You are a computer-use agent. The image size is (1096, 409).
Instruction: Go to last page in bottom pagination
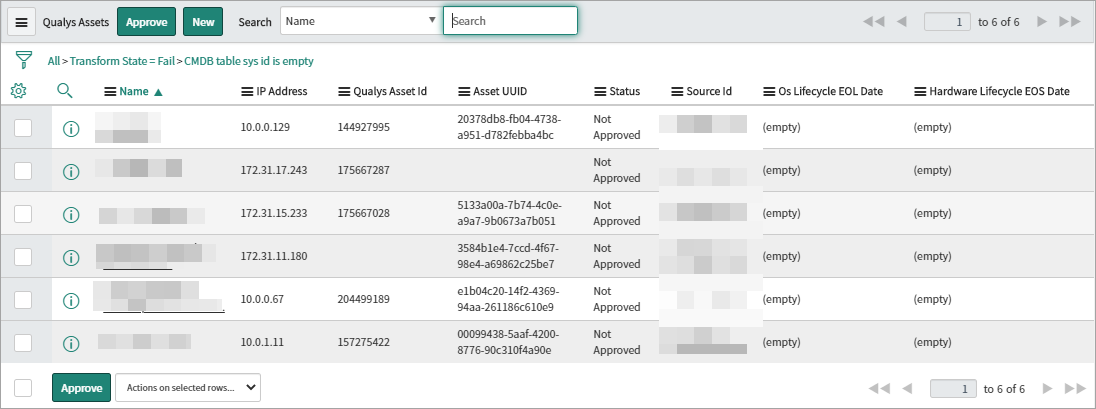click(x=1076, y=389)
